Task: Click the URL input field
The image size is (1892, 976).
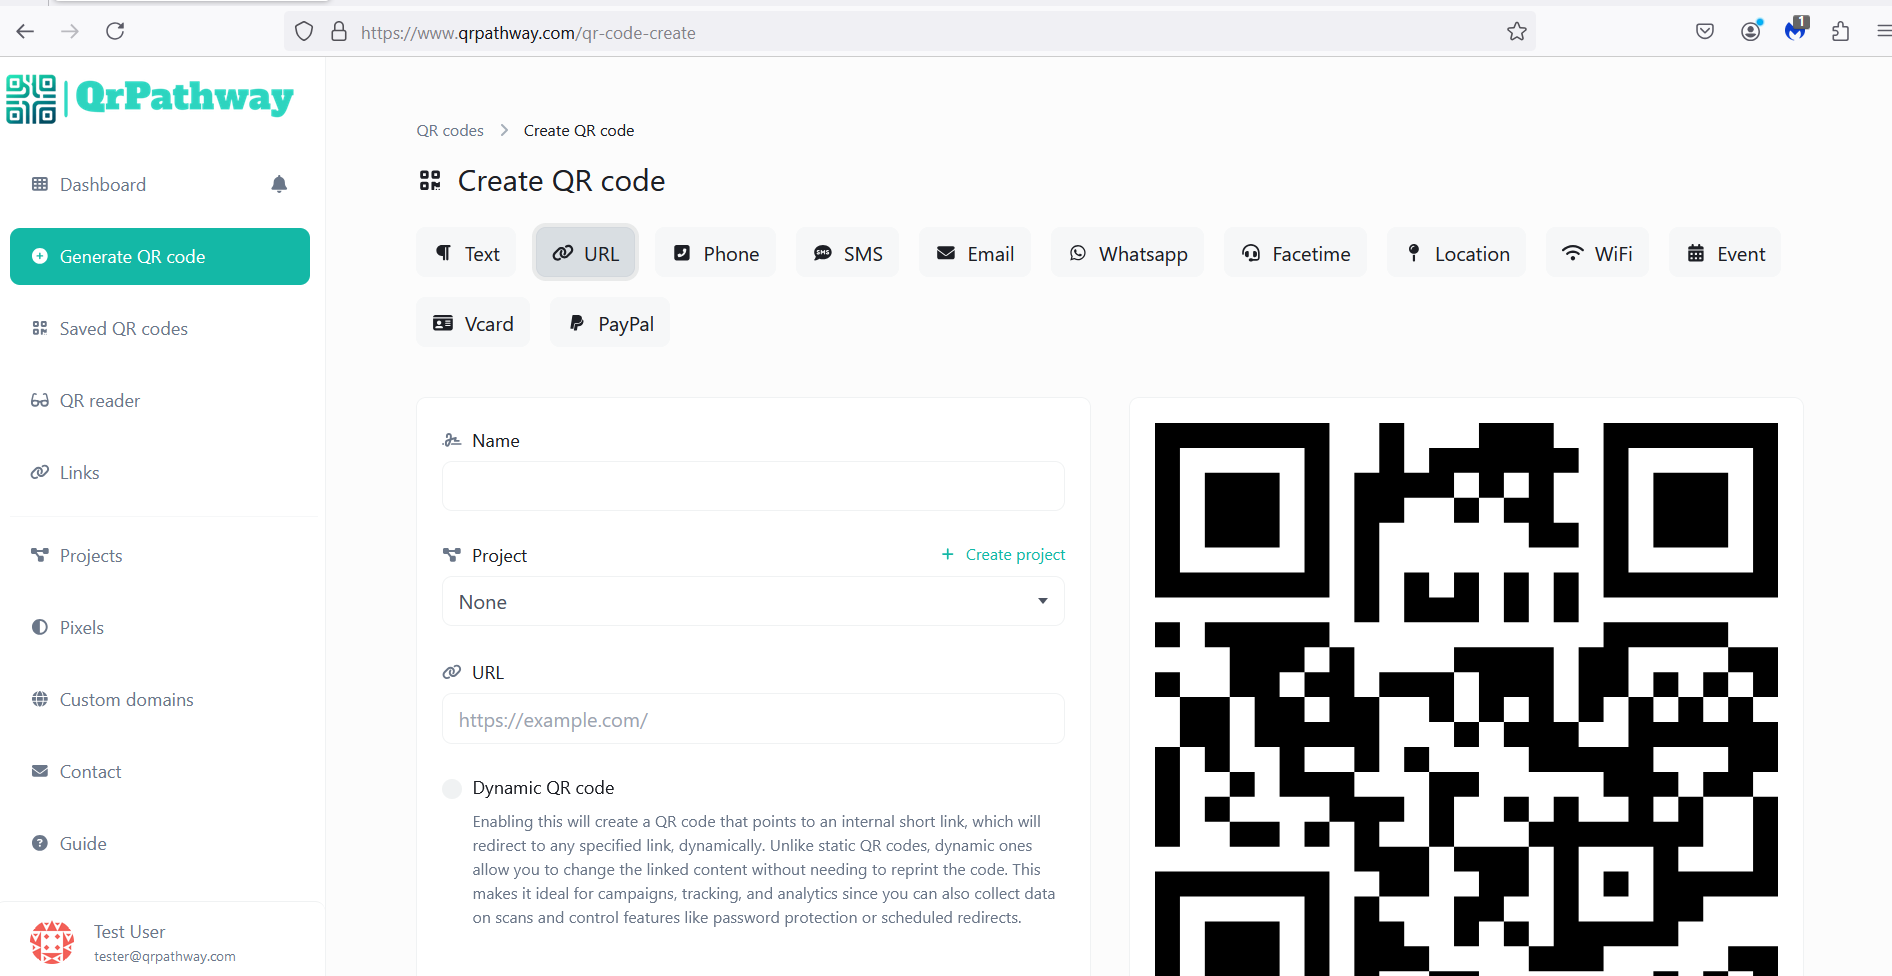Action: [753, 719]
